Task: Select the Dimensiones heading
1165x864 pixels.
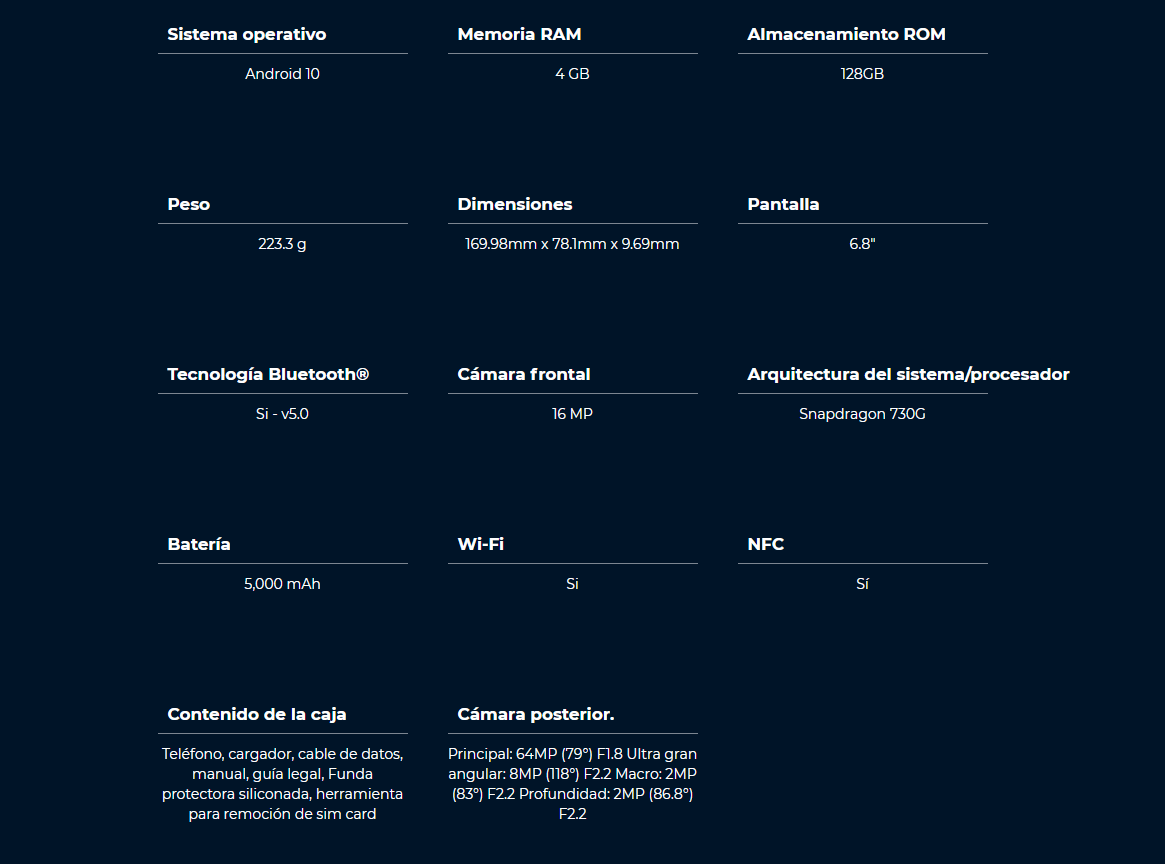Action: click(x=515, y=204)
